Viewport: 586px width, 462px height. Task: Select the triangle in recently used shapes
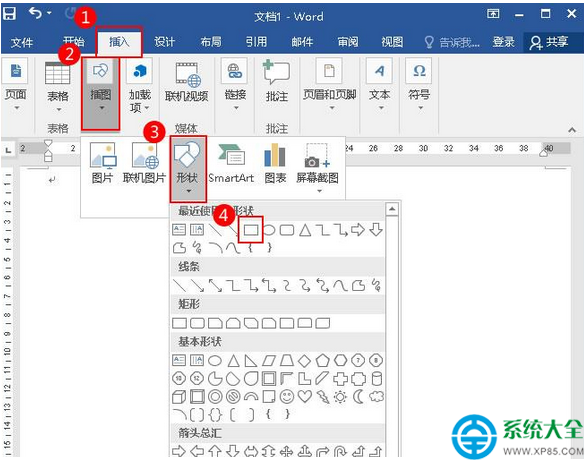[305, 230]
